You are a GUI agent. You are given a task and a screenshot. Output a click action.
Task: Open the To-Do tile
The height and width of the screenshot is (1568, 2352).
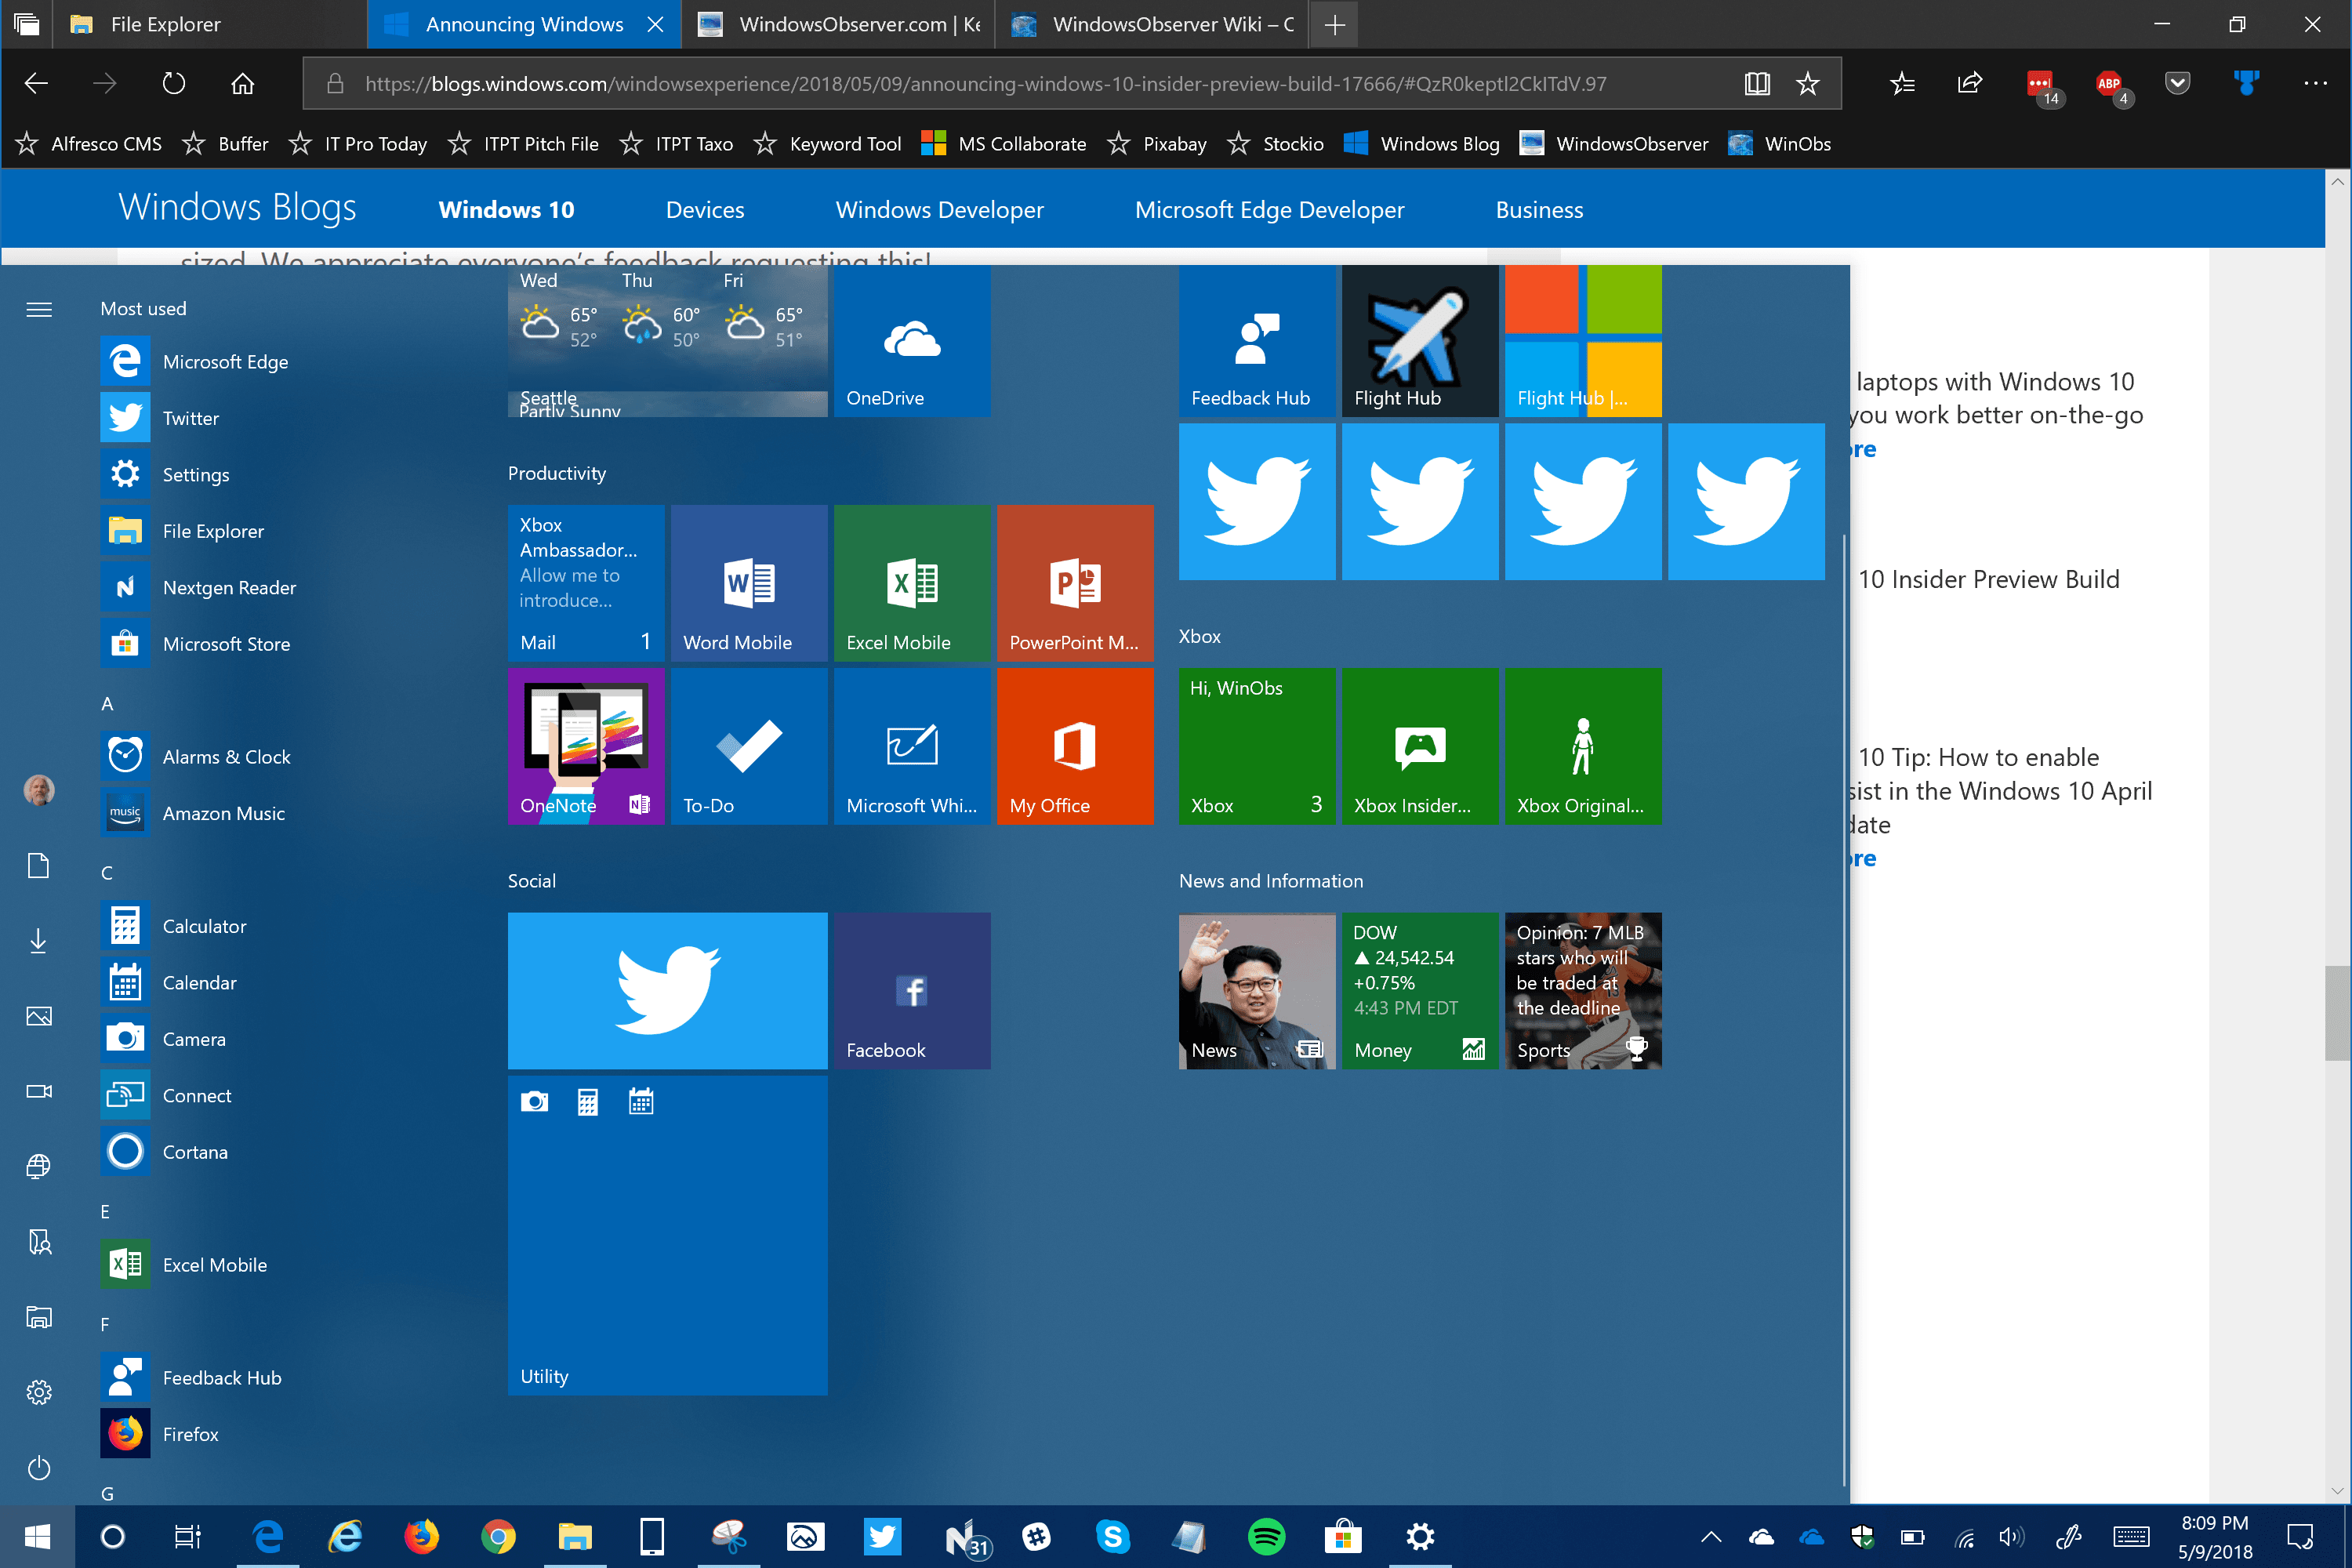pyautogui.click(x=748, y=746)
